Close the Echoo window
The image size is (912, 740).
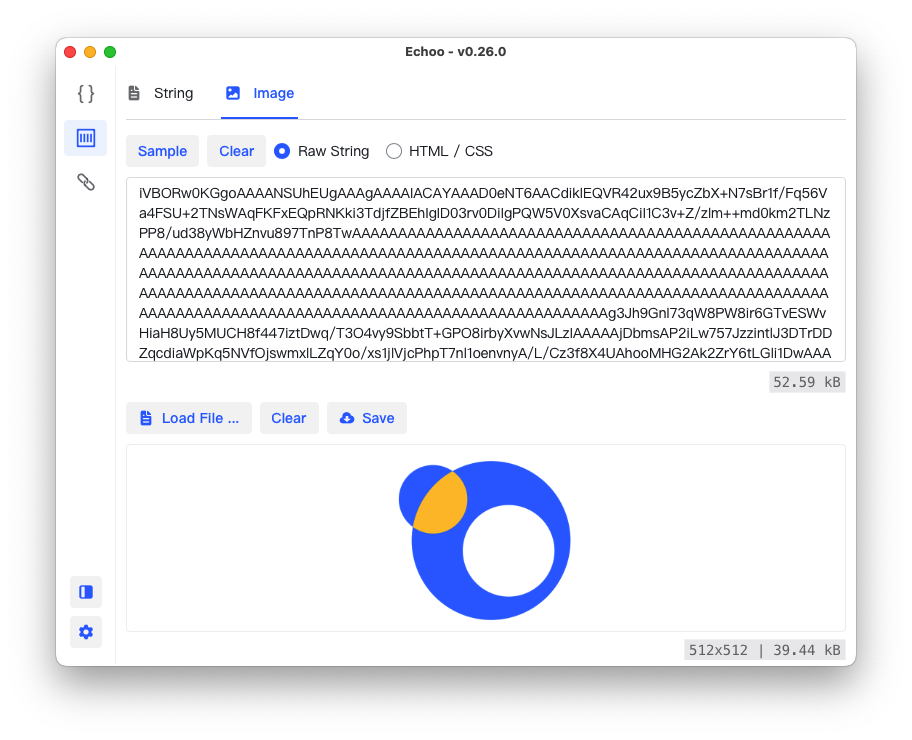70,52
